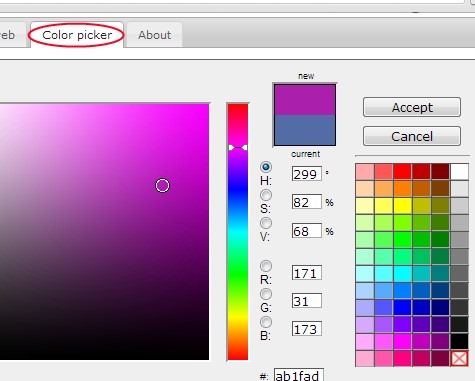Pick the pure magenta palette swatch

402,342
